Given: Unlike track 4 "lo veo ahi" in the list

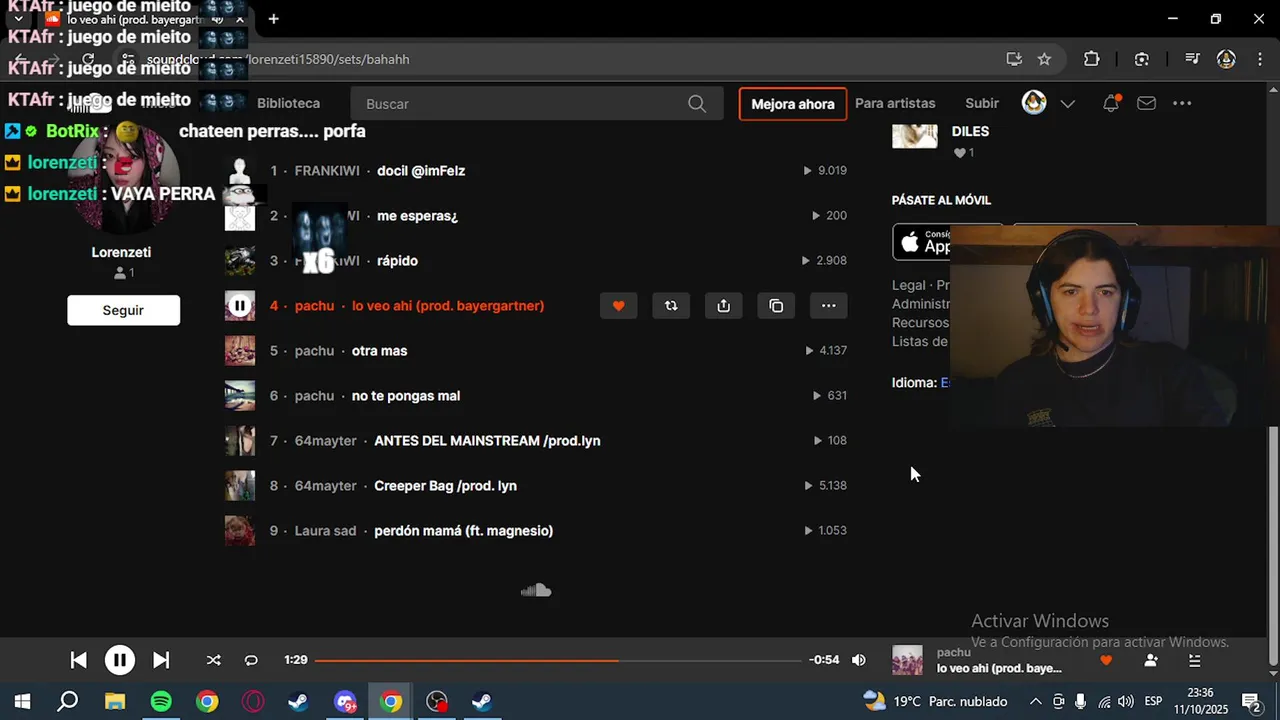Looking at the screenshot, I should 618,306.
